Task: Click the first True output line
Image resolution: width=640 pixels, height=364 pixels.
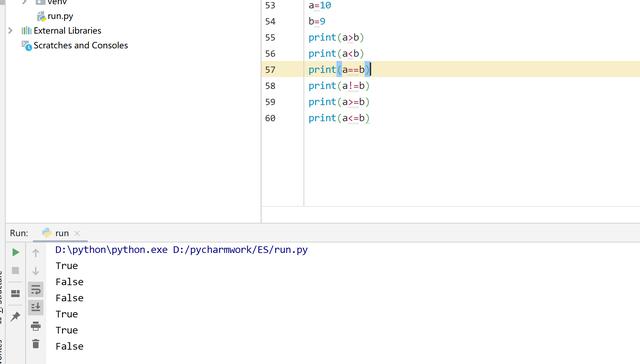Action: [x=67, y=266]
